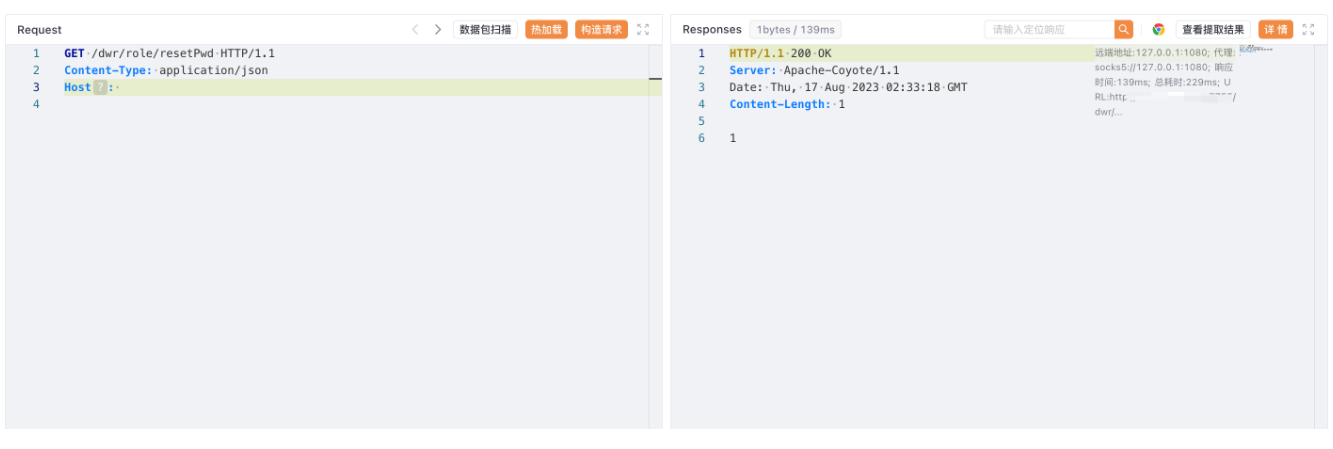Viewport: 1333px width, 449px height.
Task: Click the response search input field
Action: coord(1049,30)
